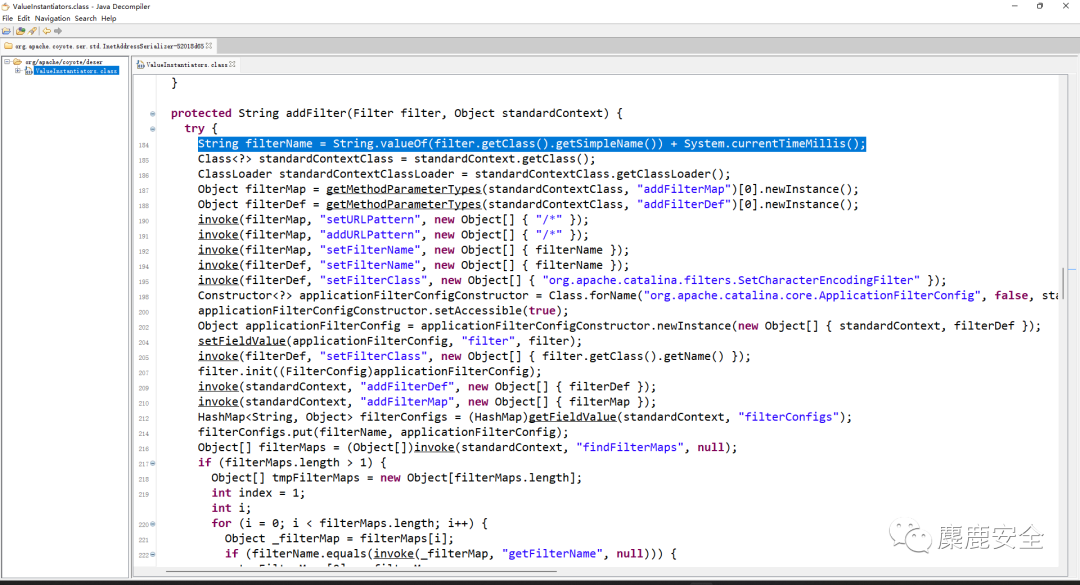Click the "org.apache.catalina.core.ApplicationFilterConfig" string
1080x585 pixels.
[812, 296]
